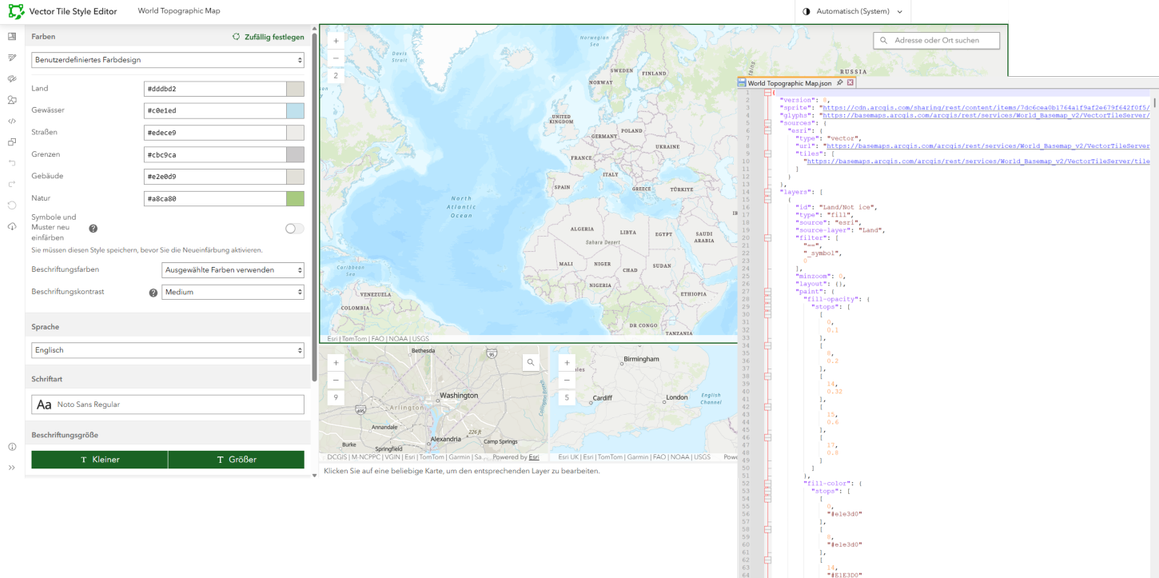
Task: Collapse the "tiles" fold marker in JSON
Action: pos(767,154)
